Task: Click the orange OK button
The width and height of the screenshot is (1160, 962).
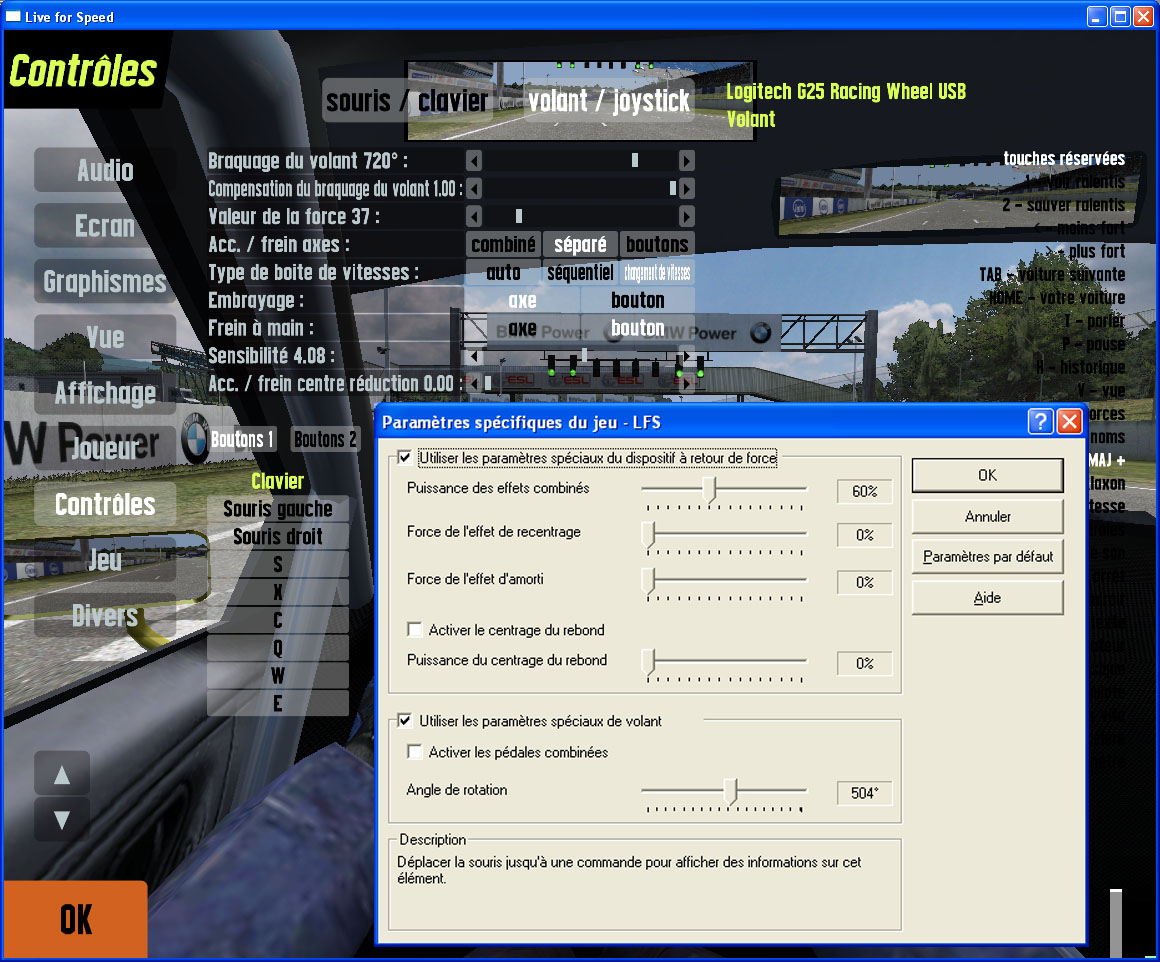Action: click(75, 919)
